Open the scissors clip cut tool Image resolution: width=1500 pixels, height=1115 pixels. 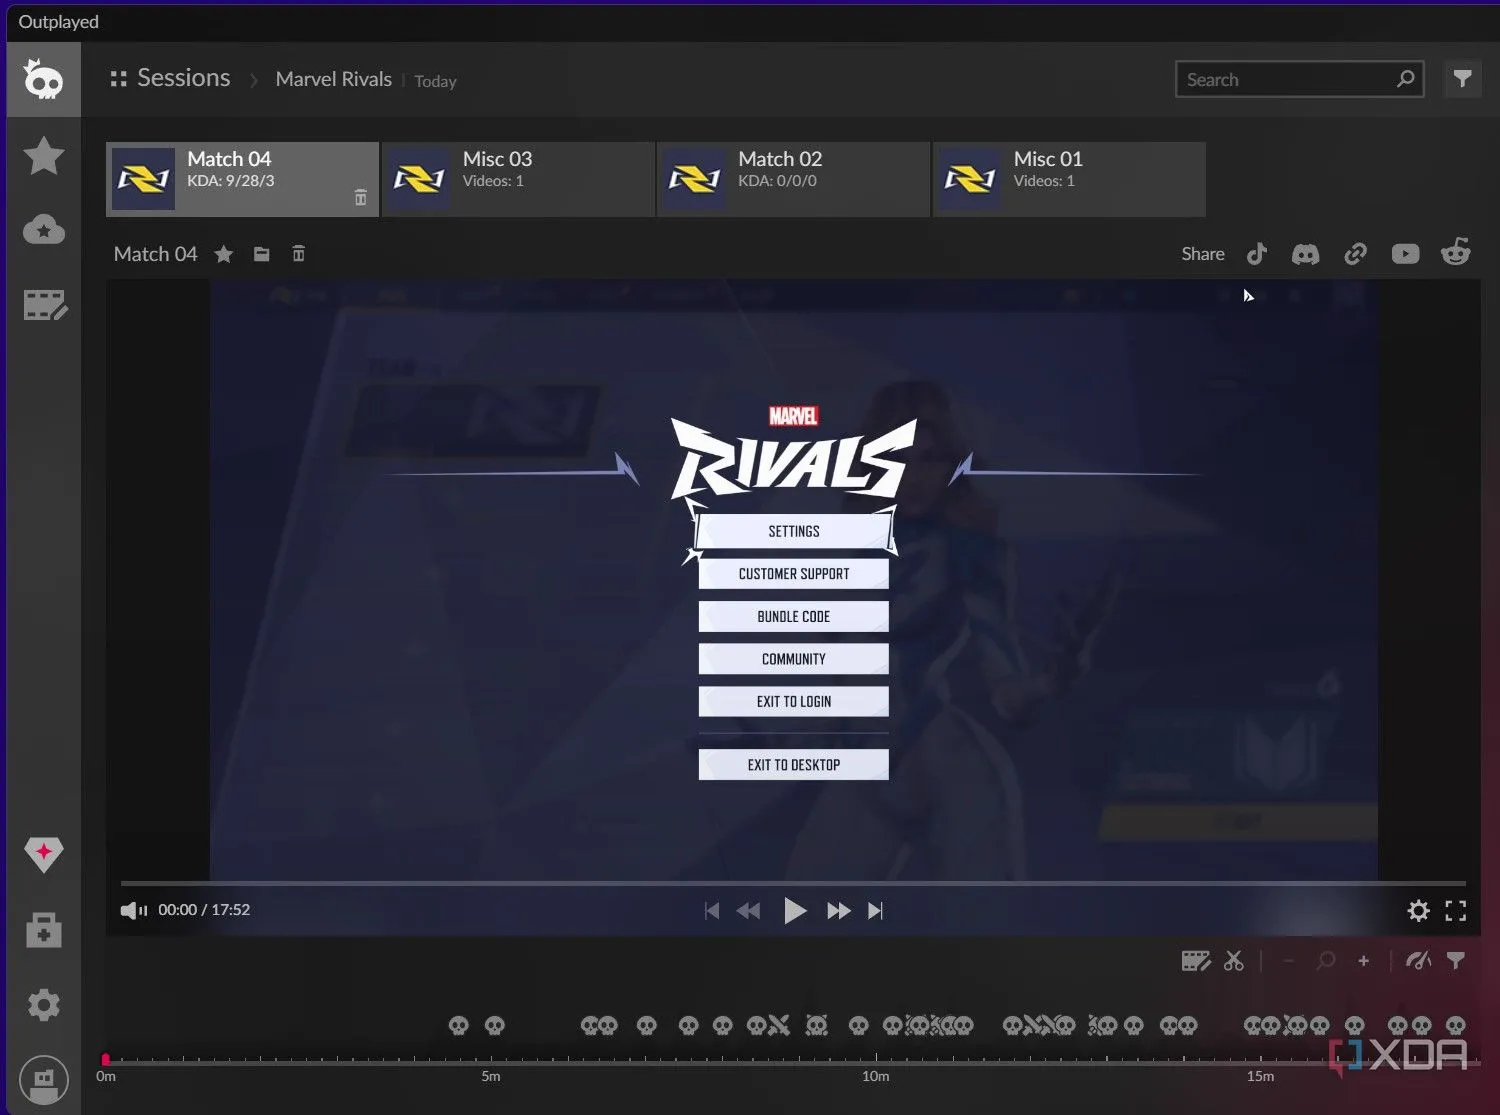(1234, 961)
